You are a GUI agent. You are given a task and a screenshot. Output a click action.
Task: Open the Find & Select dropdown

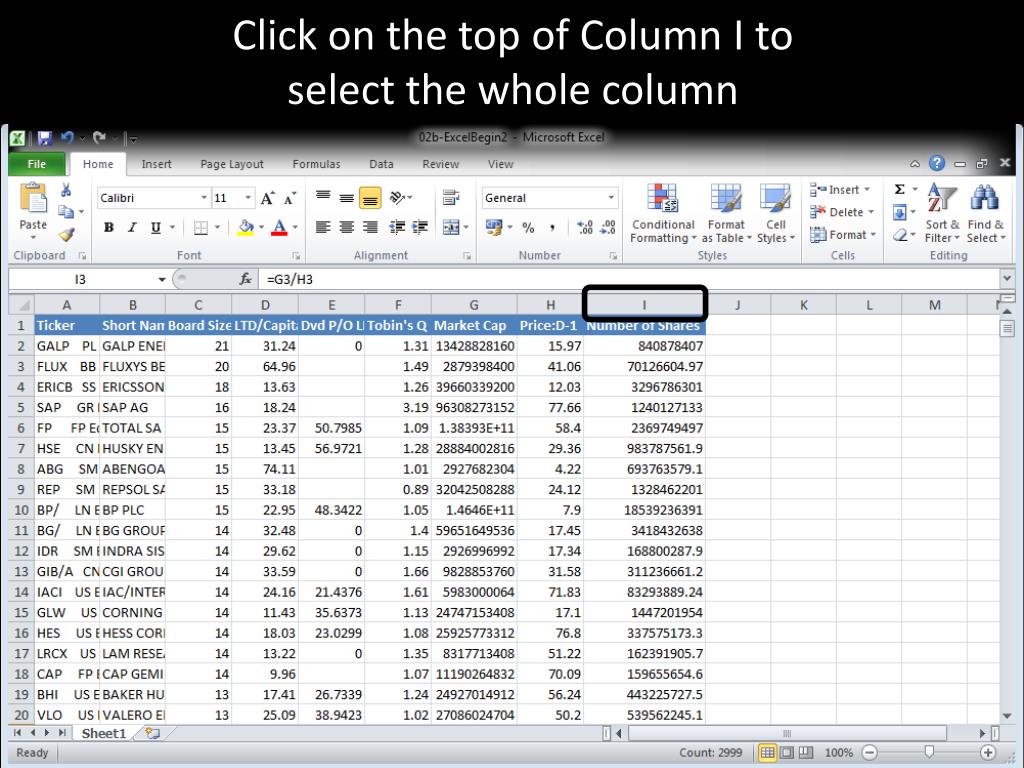click(x=986, y=213)
